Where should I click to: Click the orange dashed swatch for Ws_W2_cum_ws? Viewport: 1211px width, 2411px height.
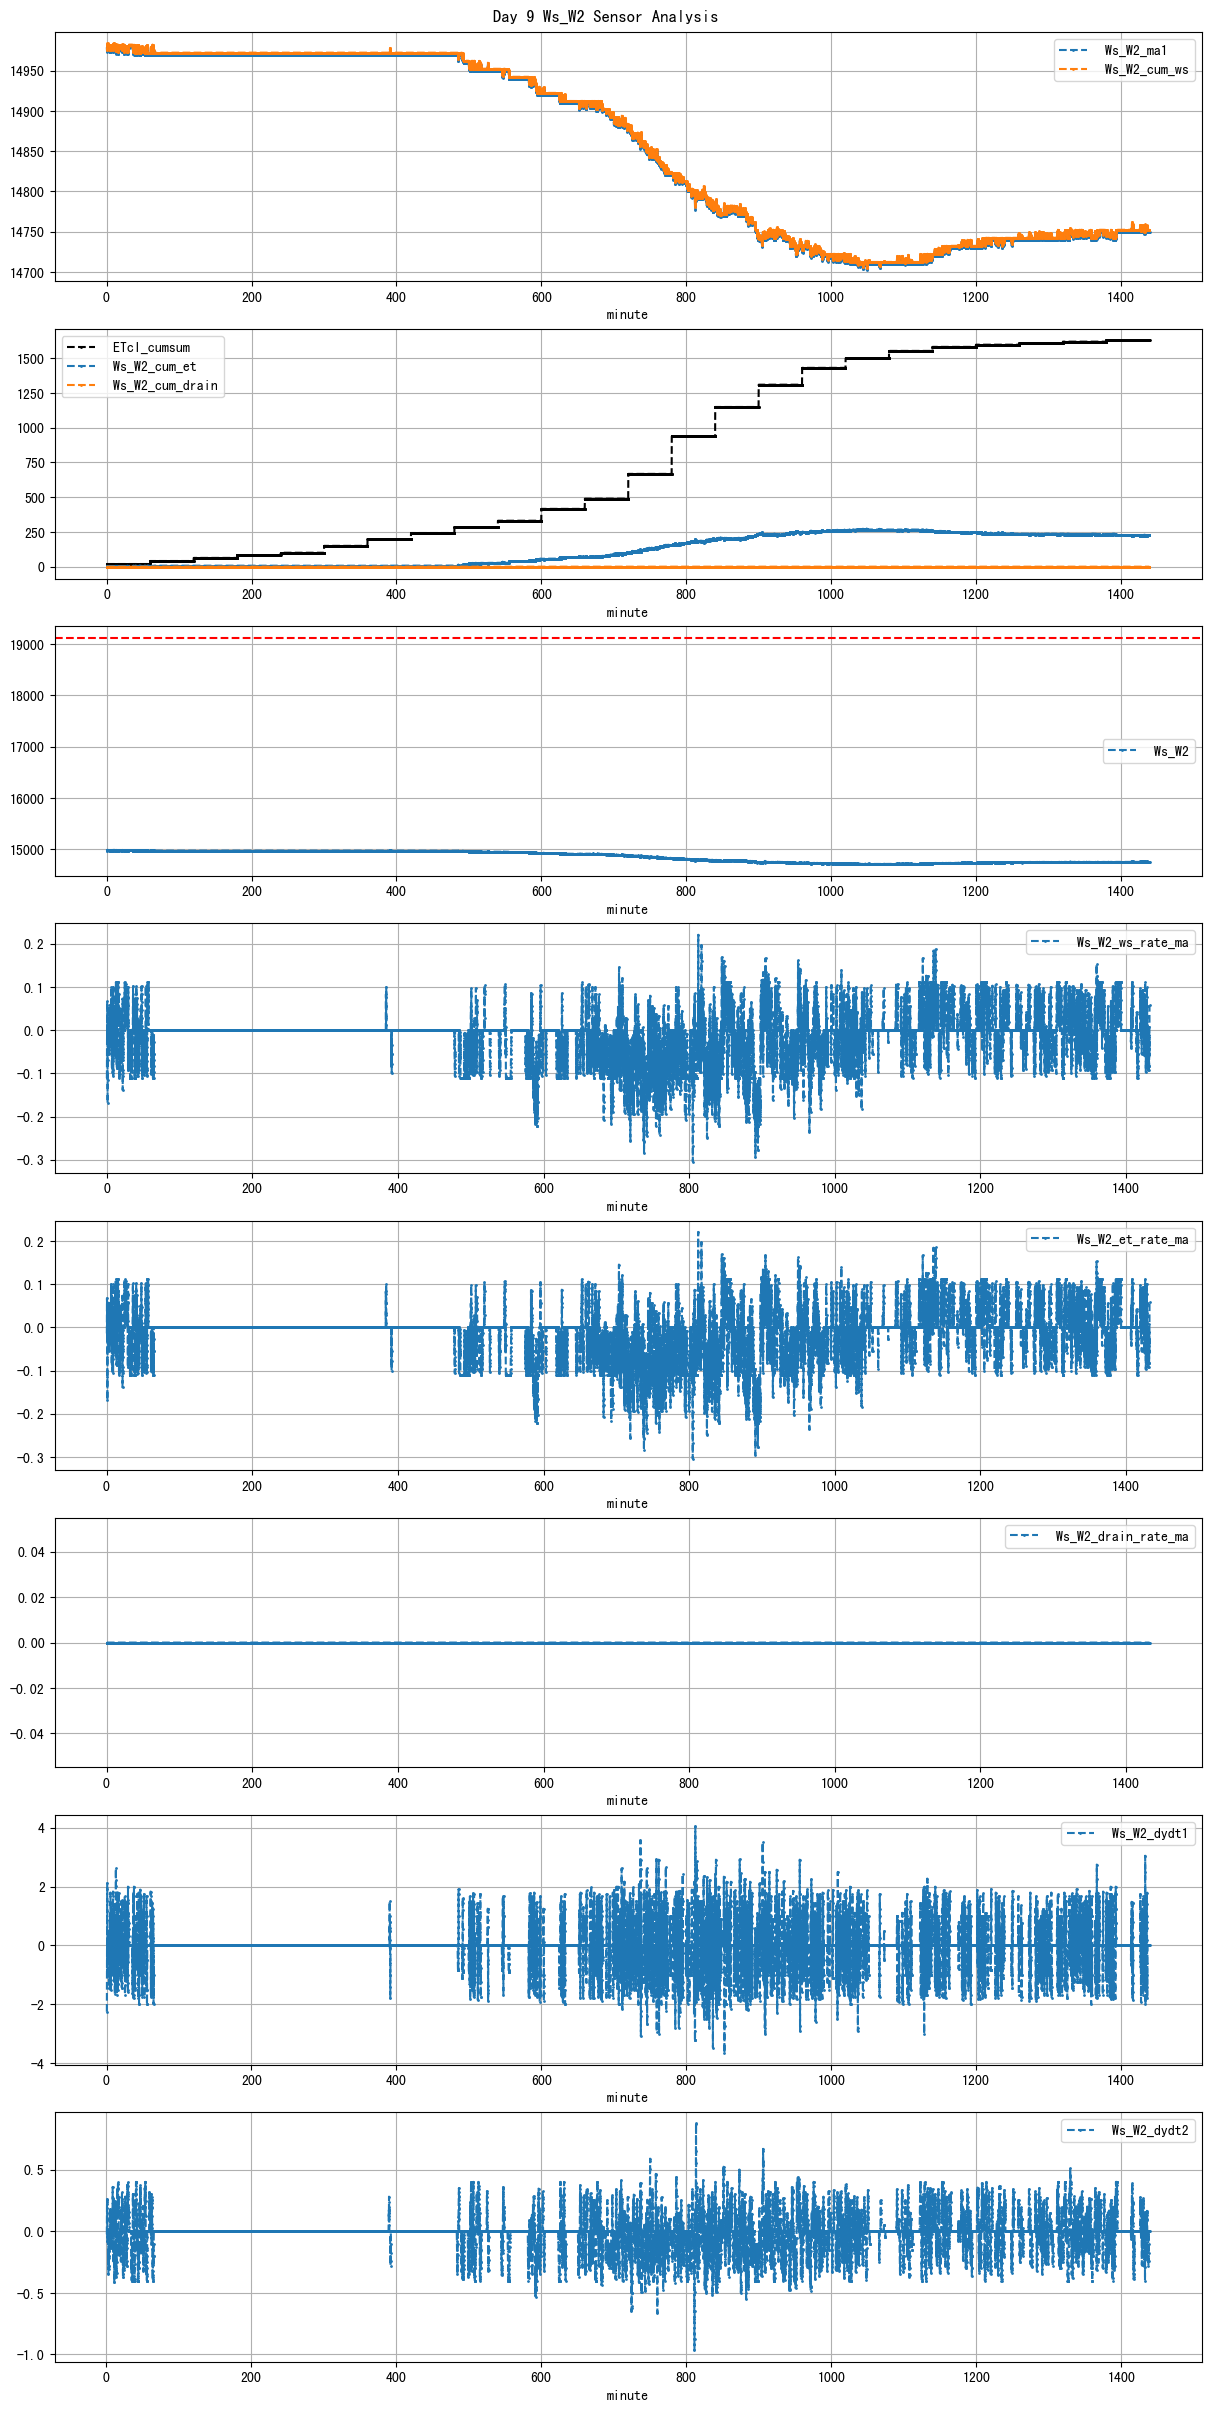pyautogui.click(x=1074, y=70)
